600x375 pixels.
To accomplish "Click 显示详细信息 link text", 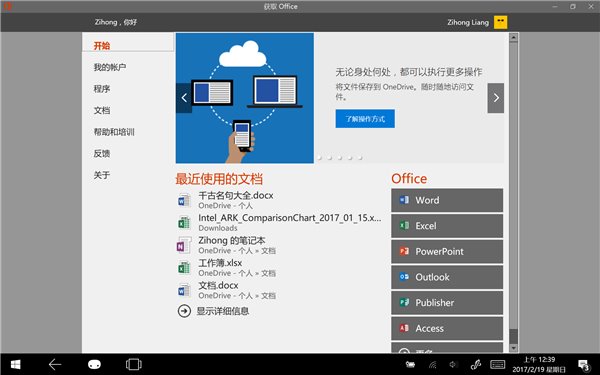I will coord(223,311).
